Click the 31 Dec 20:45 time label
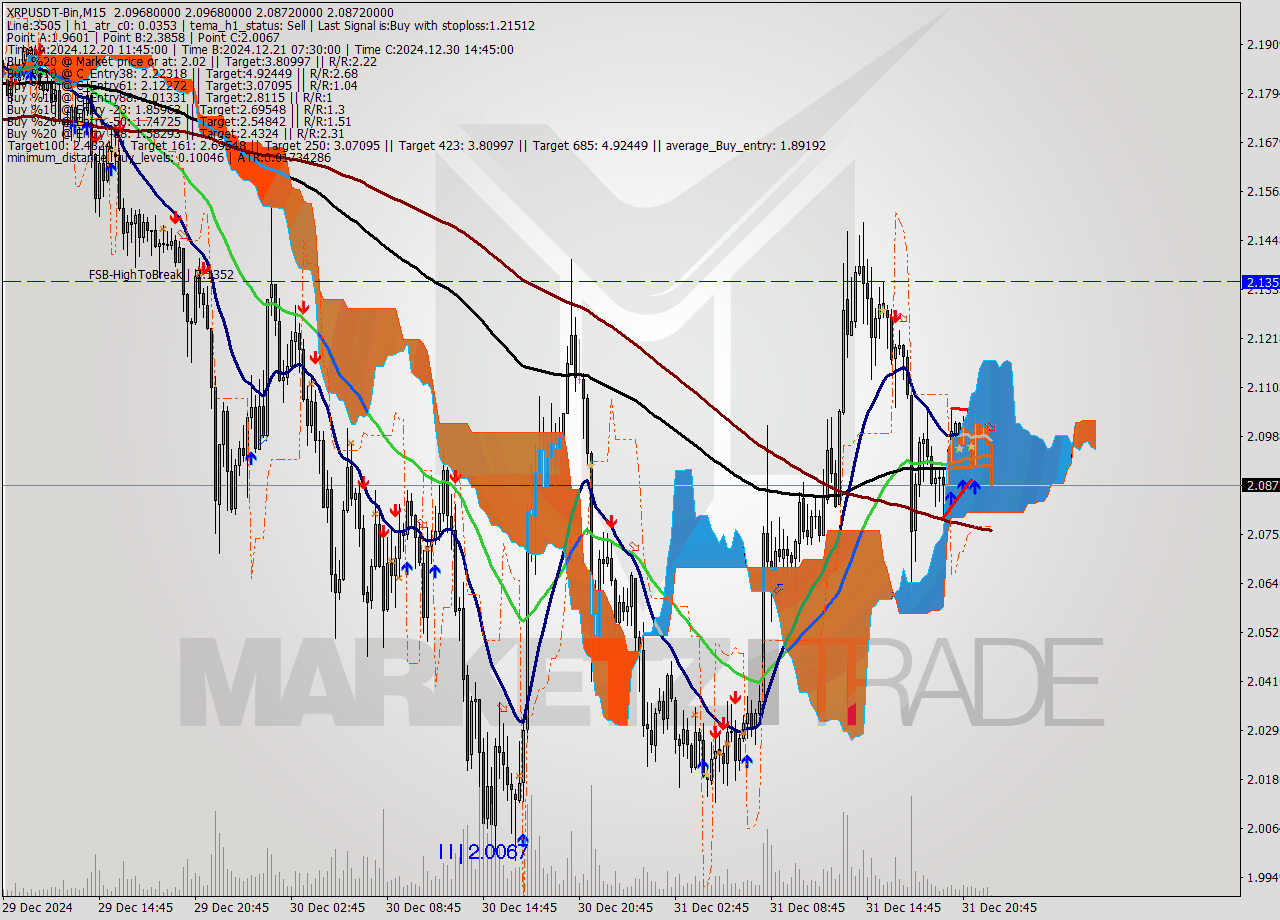 (999, 908)
